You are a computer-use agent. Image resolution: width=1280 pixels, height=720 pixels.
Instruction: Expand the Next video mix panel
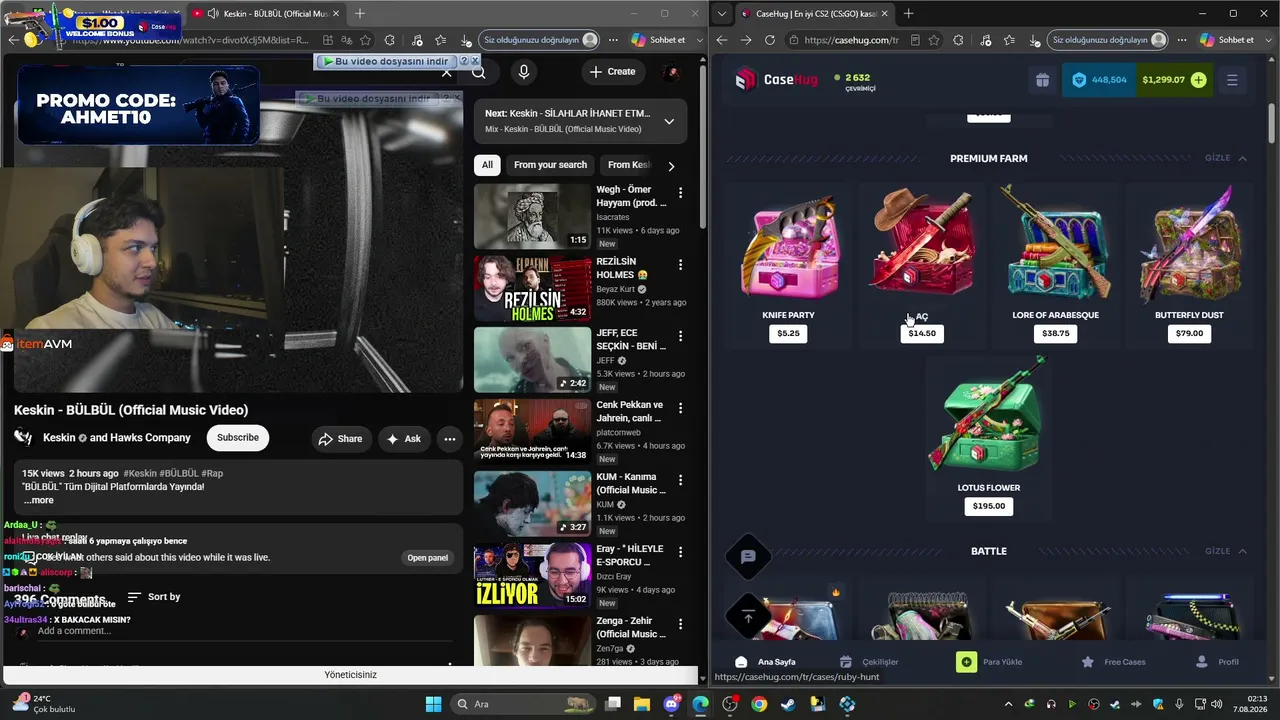[669, 121]
